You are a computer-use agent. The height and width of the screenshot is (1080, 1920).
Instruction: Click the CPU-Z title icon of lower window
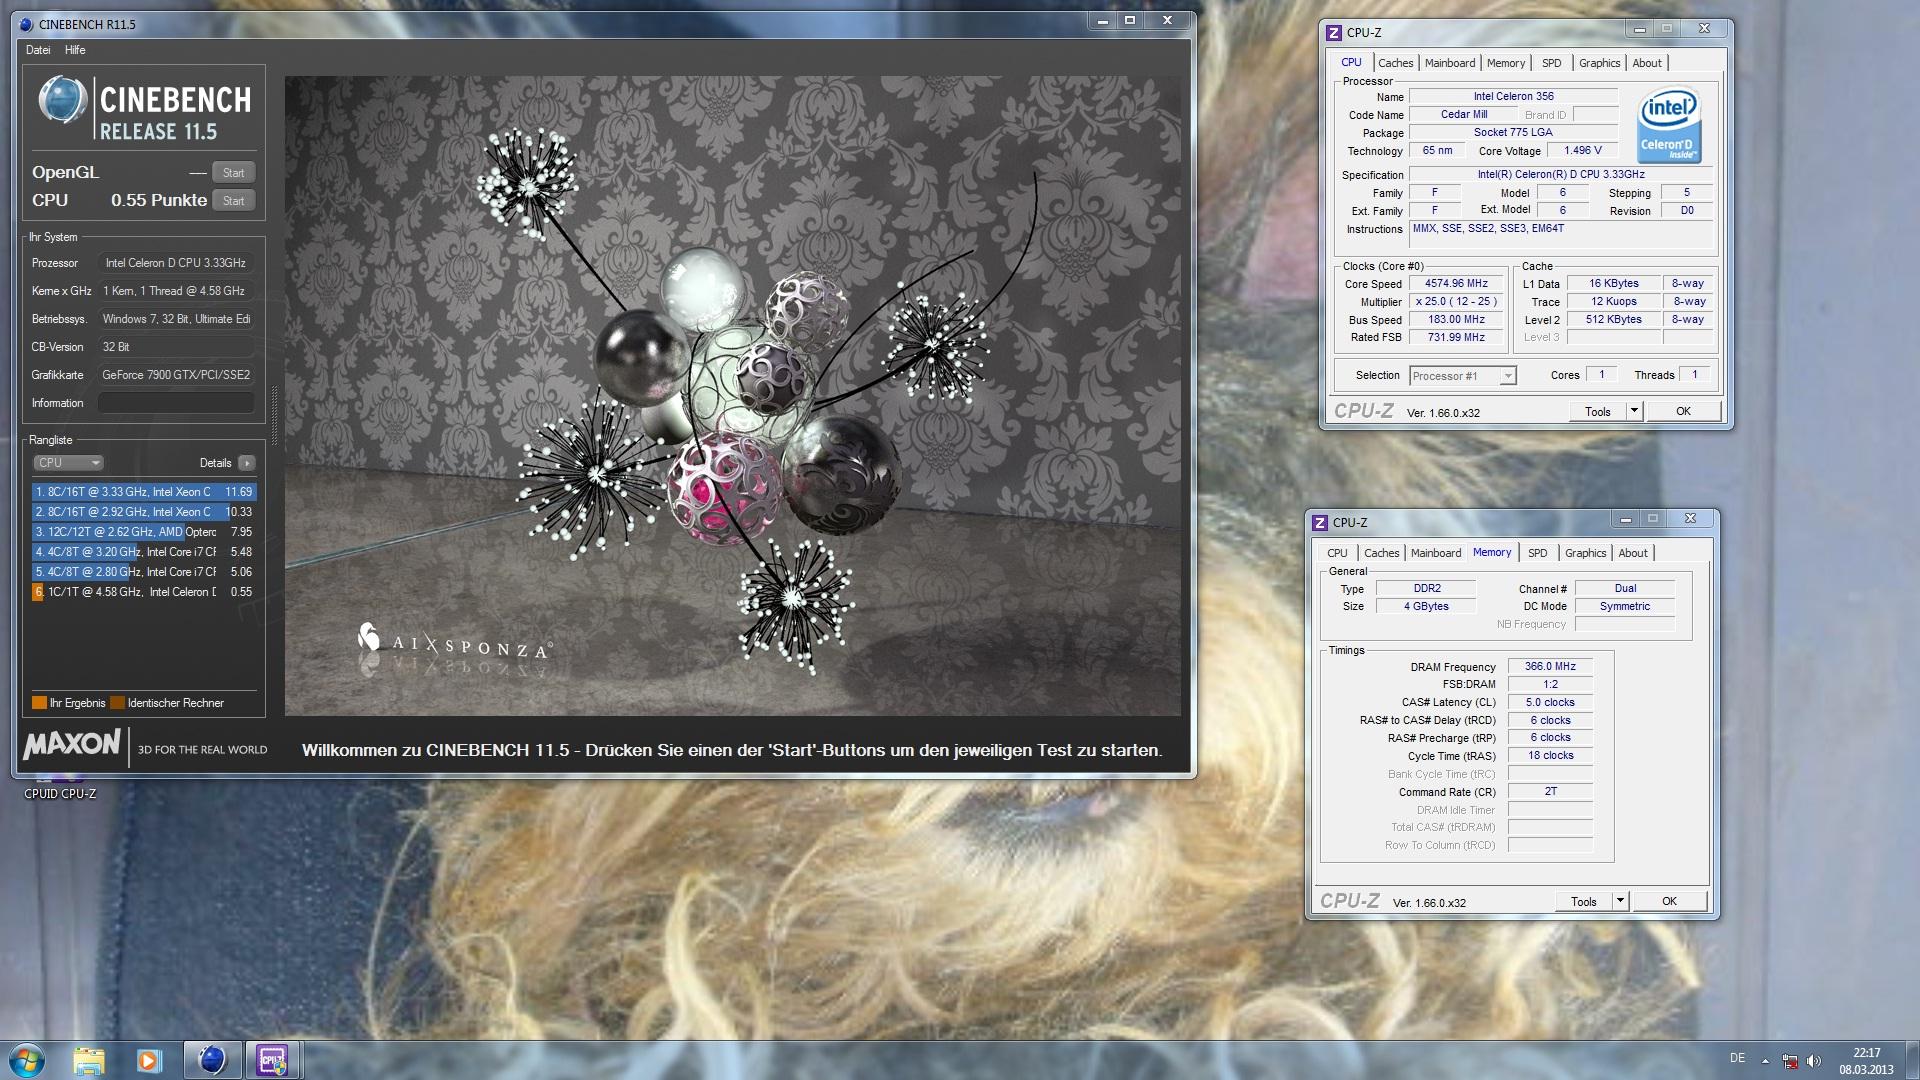(x=1320, y=523)
